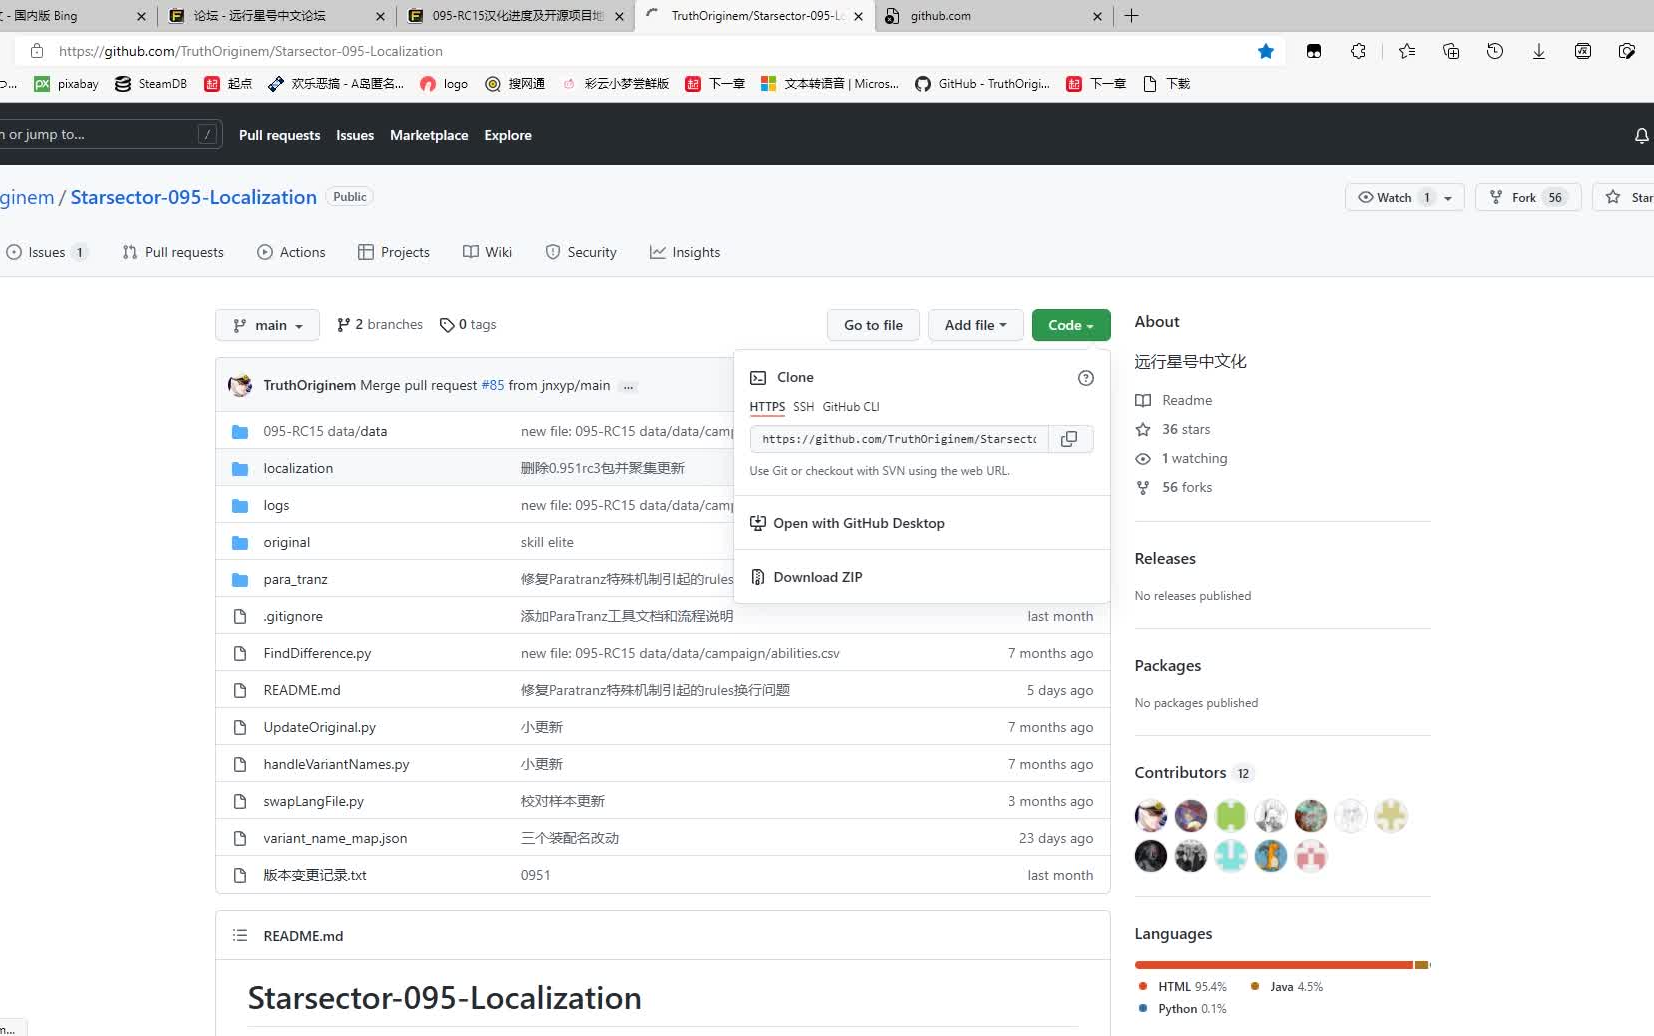1654x1036 pixels.
Task: Open Readme link in About section
Action: click(x=1174, y=400)
